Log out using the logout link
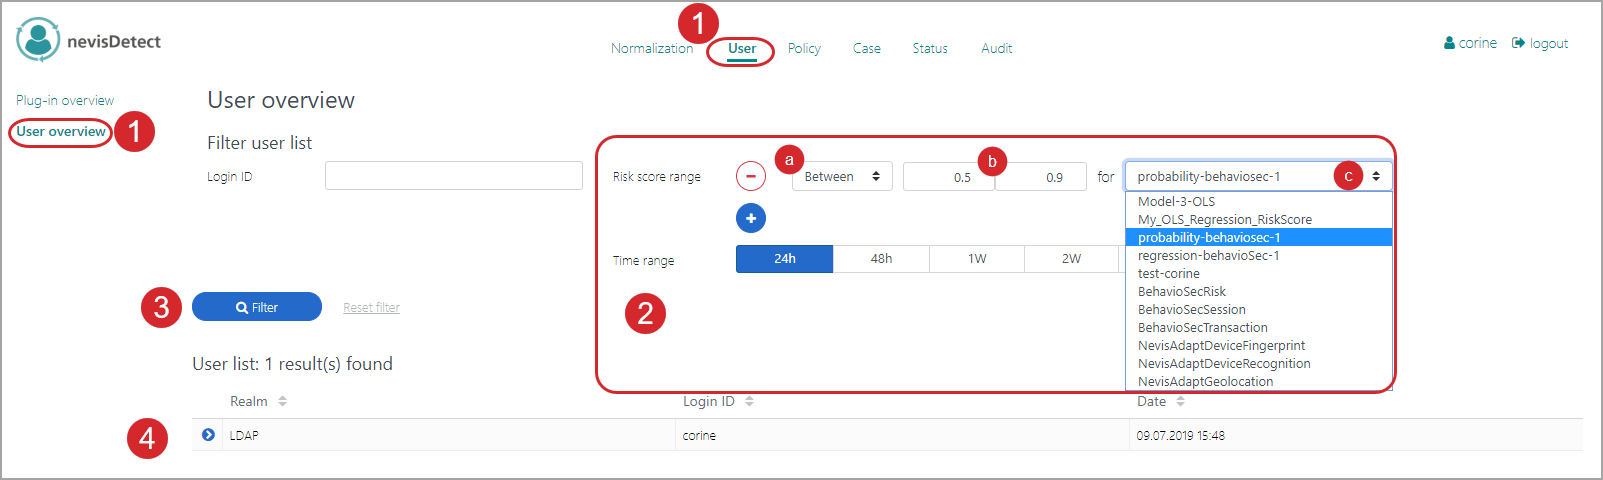Viewport: 1603px width, 480px height. pos(1540,43)
